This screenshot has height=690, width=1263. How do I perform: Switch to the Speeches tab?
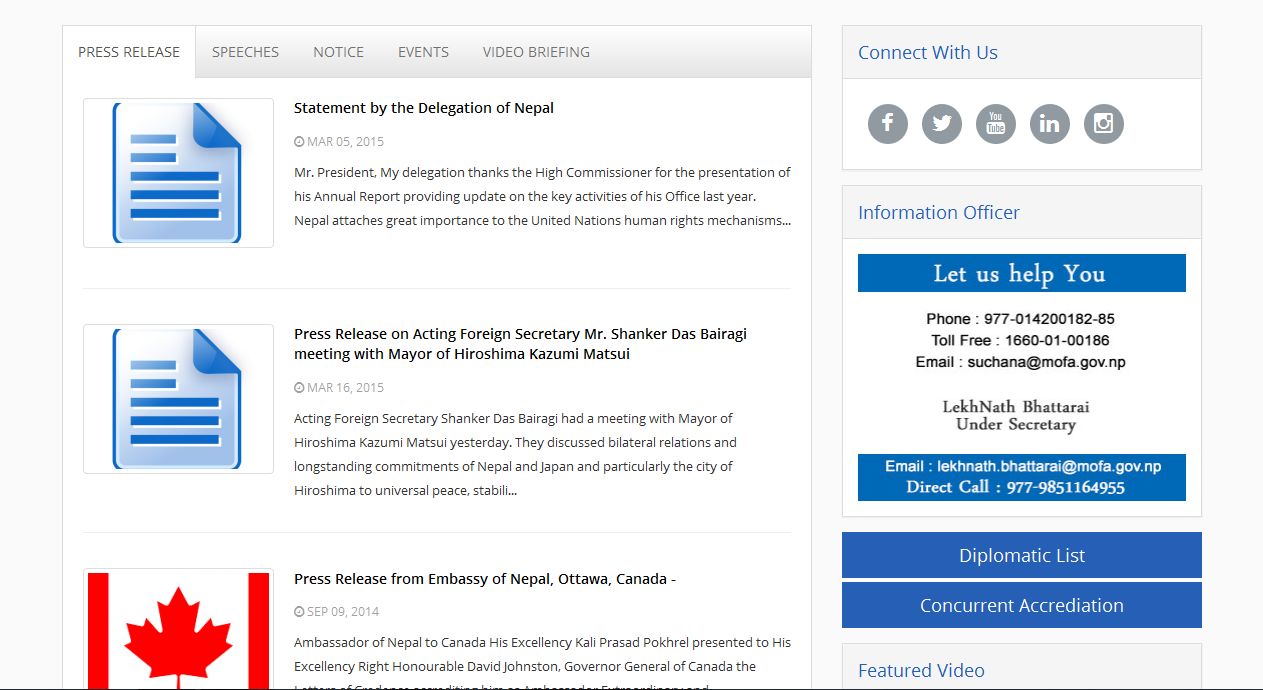pyautogui.click(x=245, y=52)
